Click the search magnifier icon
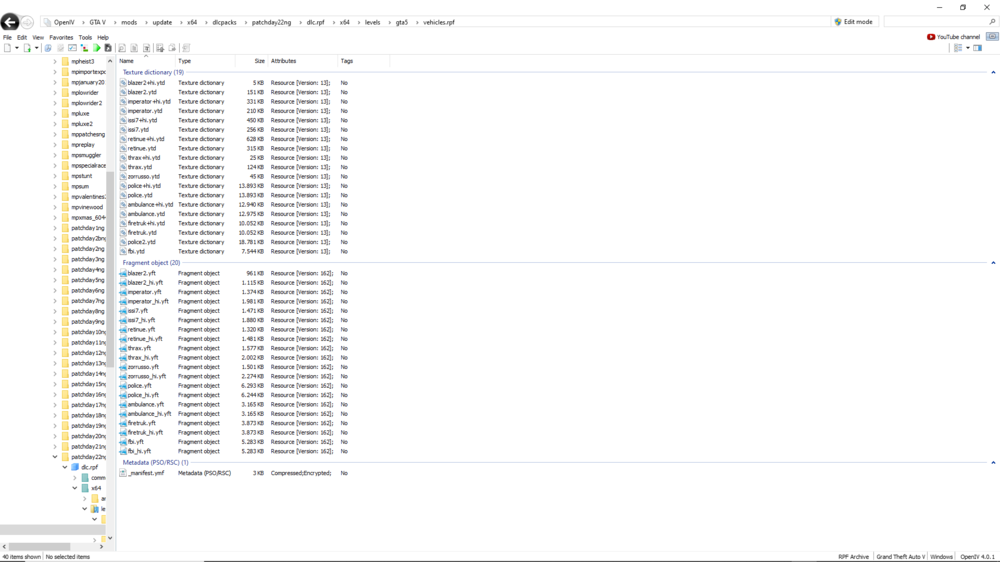This screenshot has width=1000, height=562. (x=992, y=22)
